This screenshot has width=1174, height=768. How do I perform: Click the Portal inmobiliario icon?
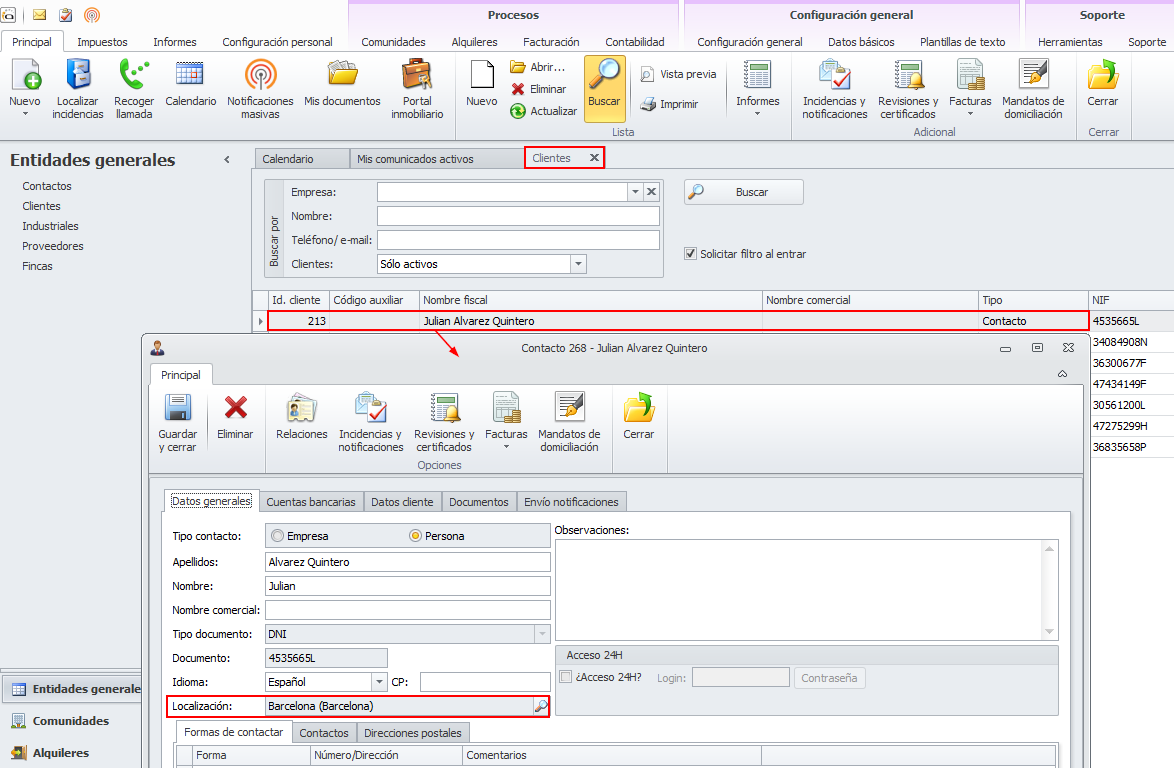416,76
